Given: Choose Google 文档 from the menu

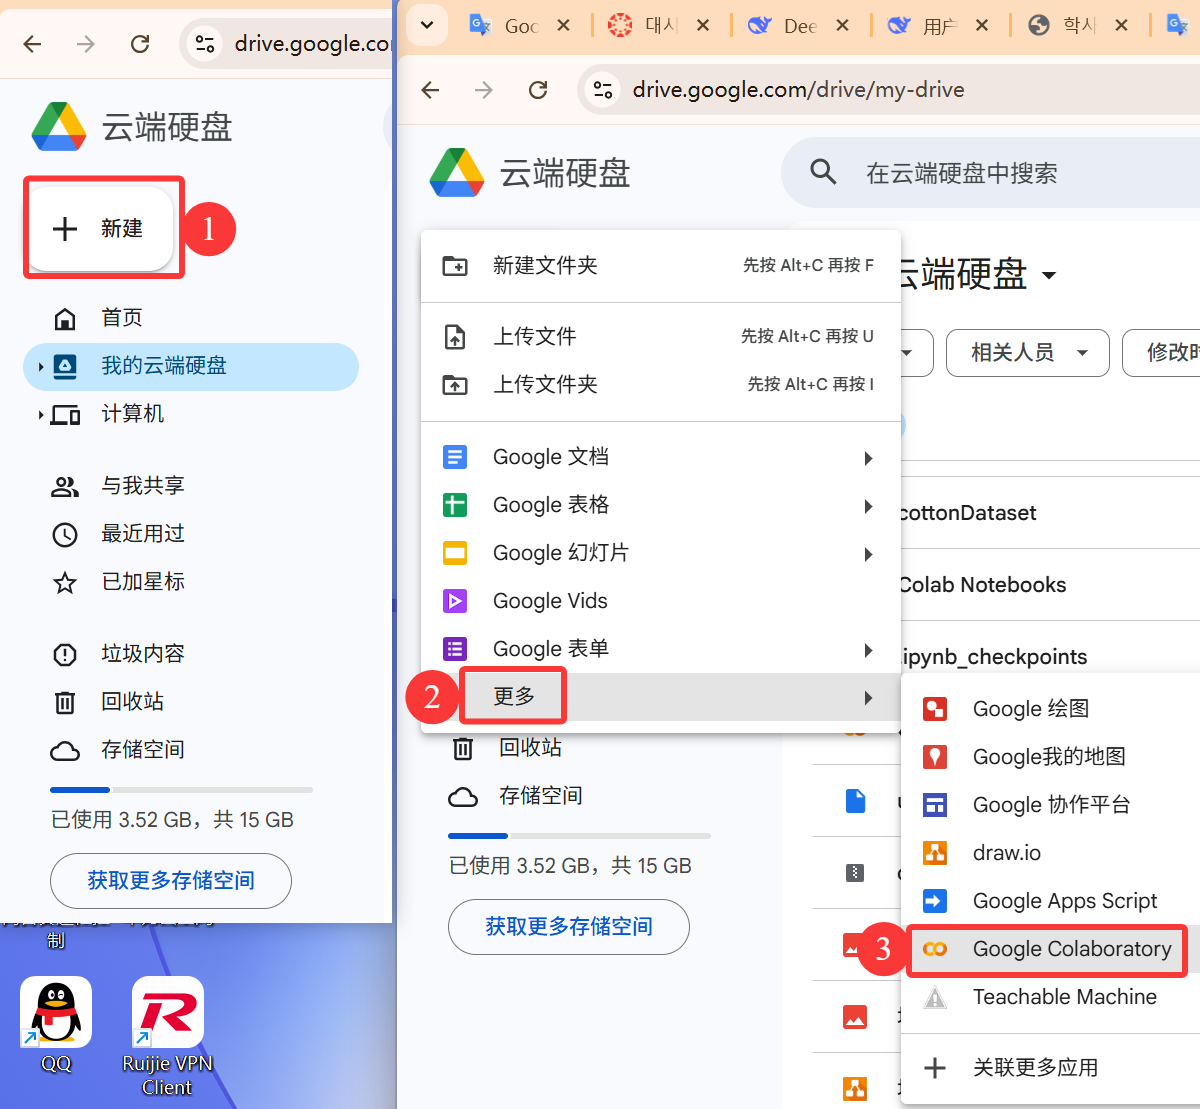Looking at the screenshot, I should point(661,458).
